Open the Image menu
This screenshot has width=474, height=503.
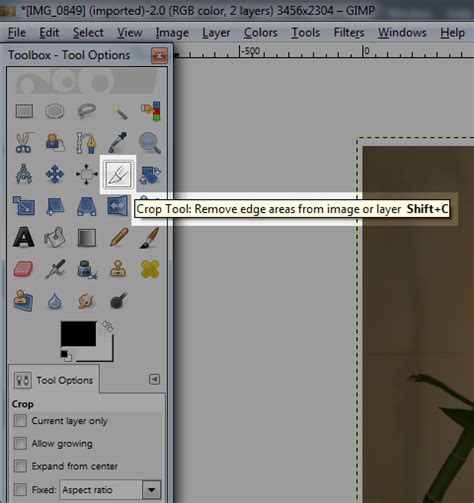(172, 33)
